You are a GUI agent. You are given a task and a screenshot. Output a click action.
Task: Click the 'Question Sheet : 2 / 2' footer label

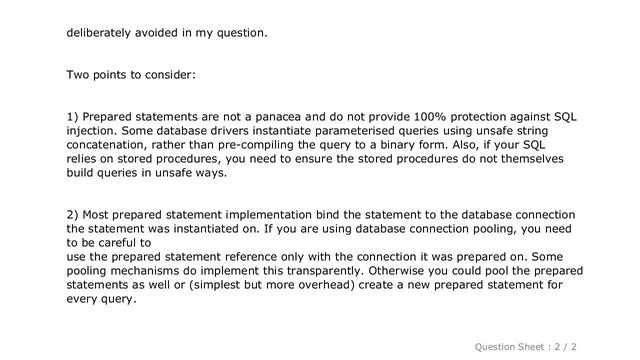[525, 347]
